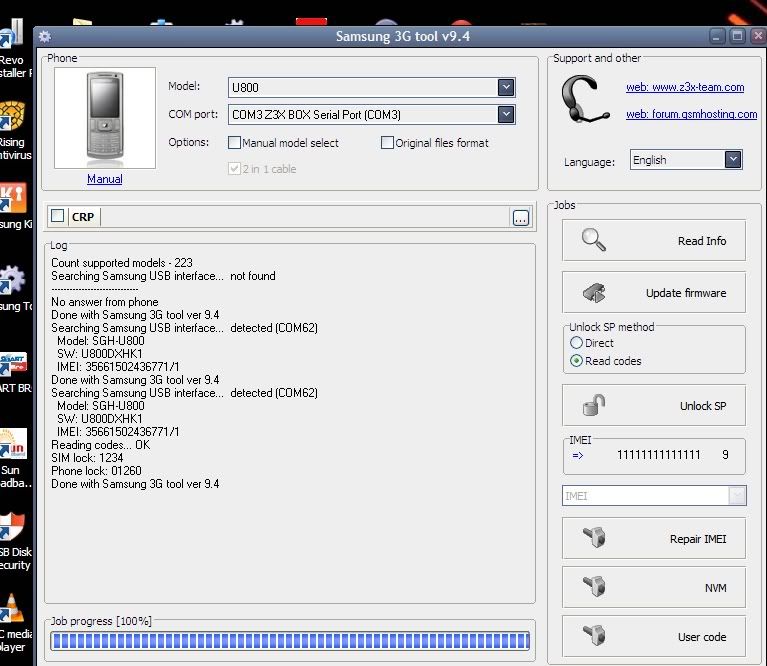Screen dimensions: 767x666
Task: Click the headset support icon
Action: coord(585,99)
